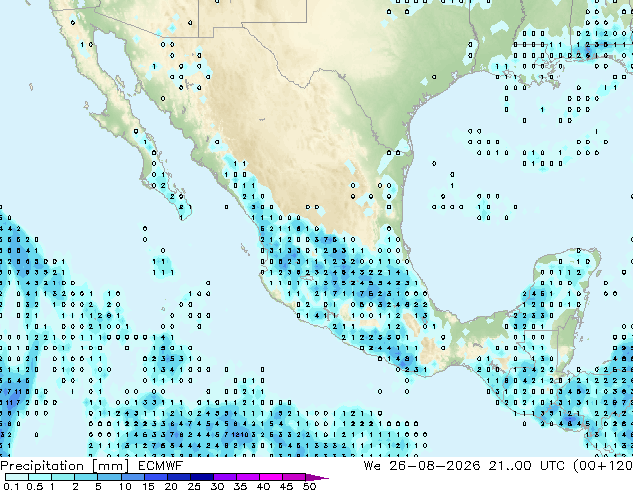Click the legend scale label "15"
Screen dimensions: 634x490
click(148, 486)
